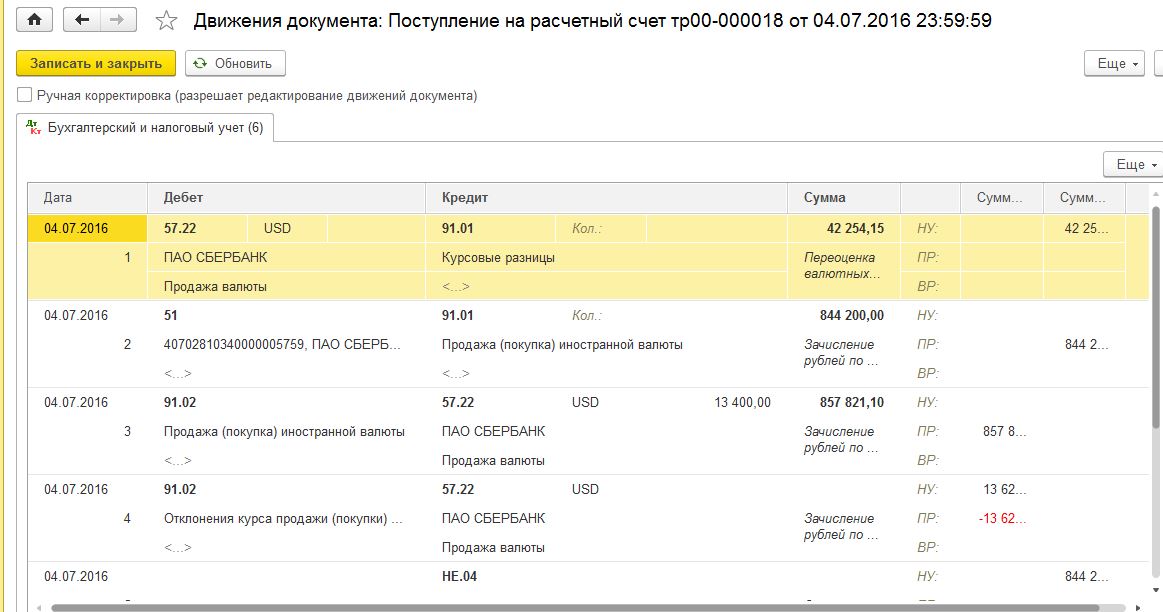The height and width of the screenshot is (612, 1163).
Task: Click the Home icon button
Action: [x=36, y=20]
